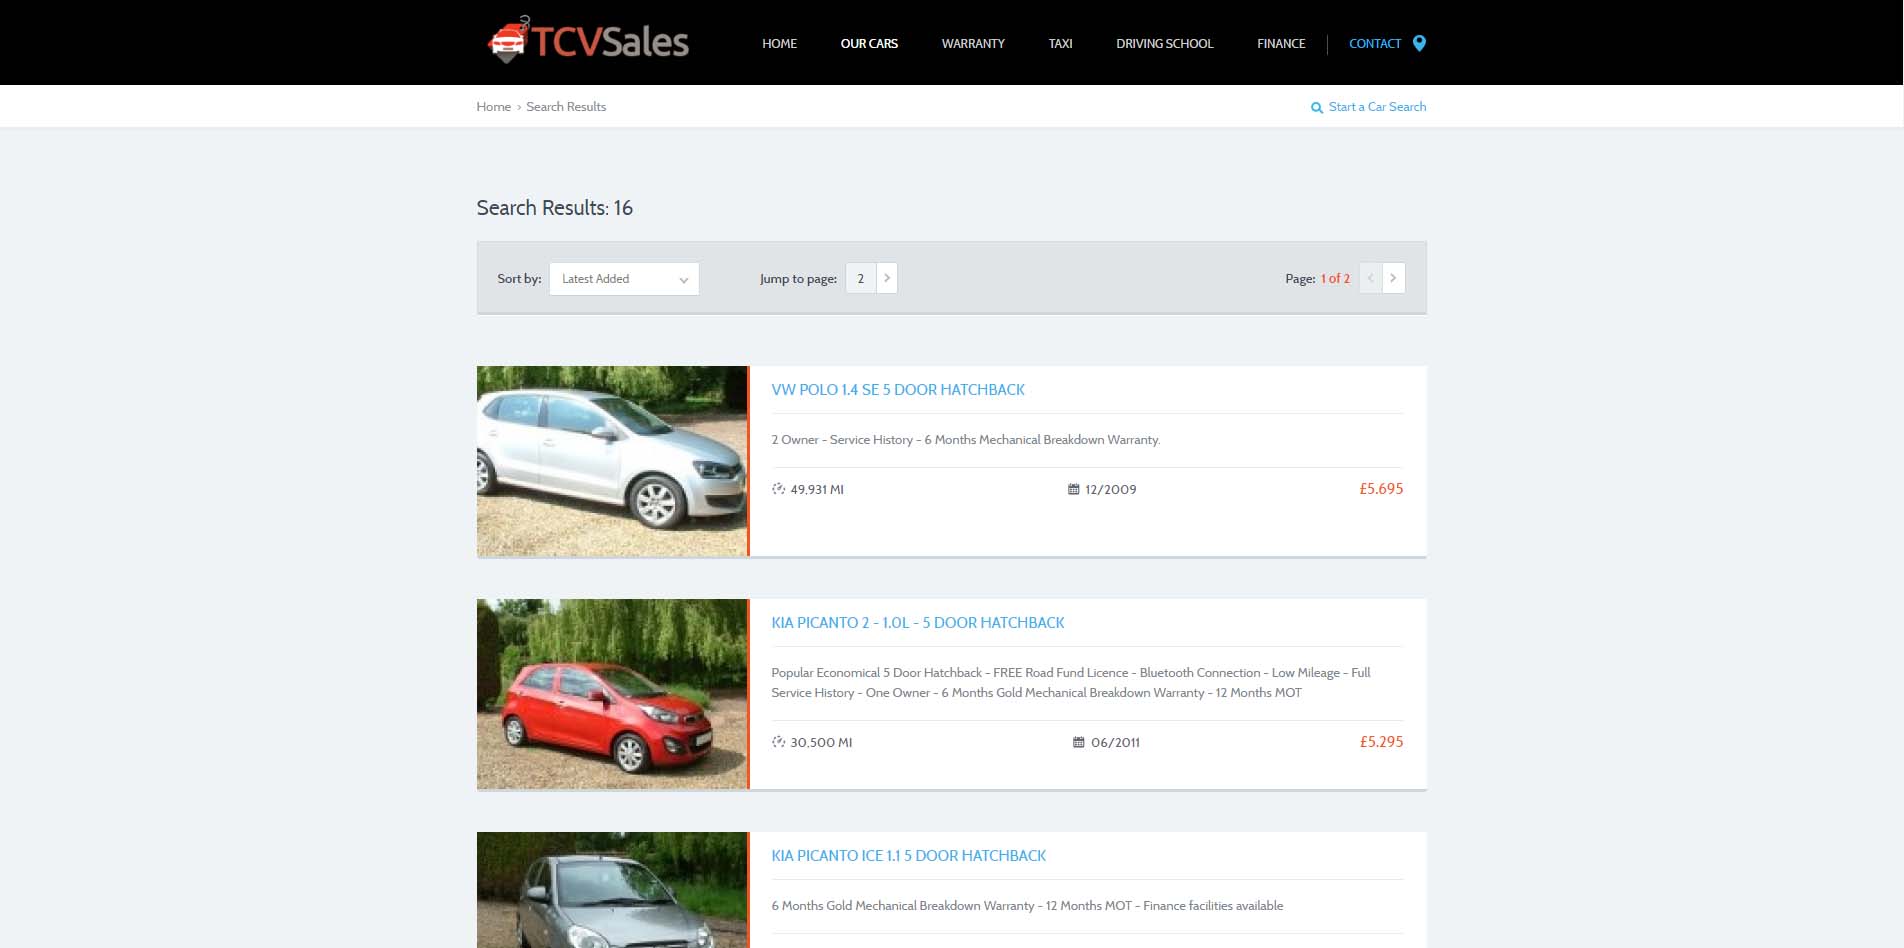The width and height of the screenshot is (1904, 948).
Task: Click the Home breadcrumb link
Action: (x=493, y=107)
